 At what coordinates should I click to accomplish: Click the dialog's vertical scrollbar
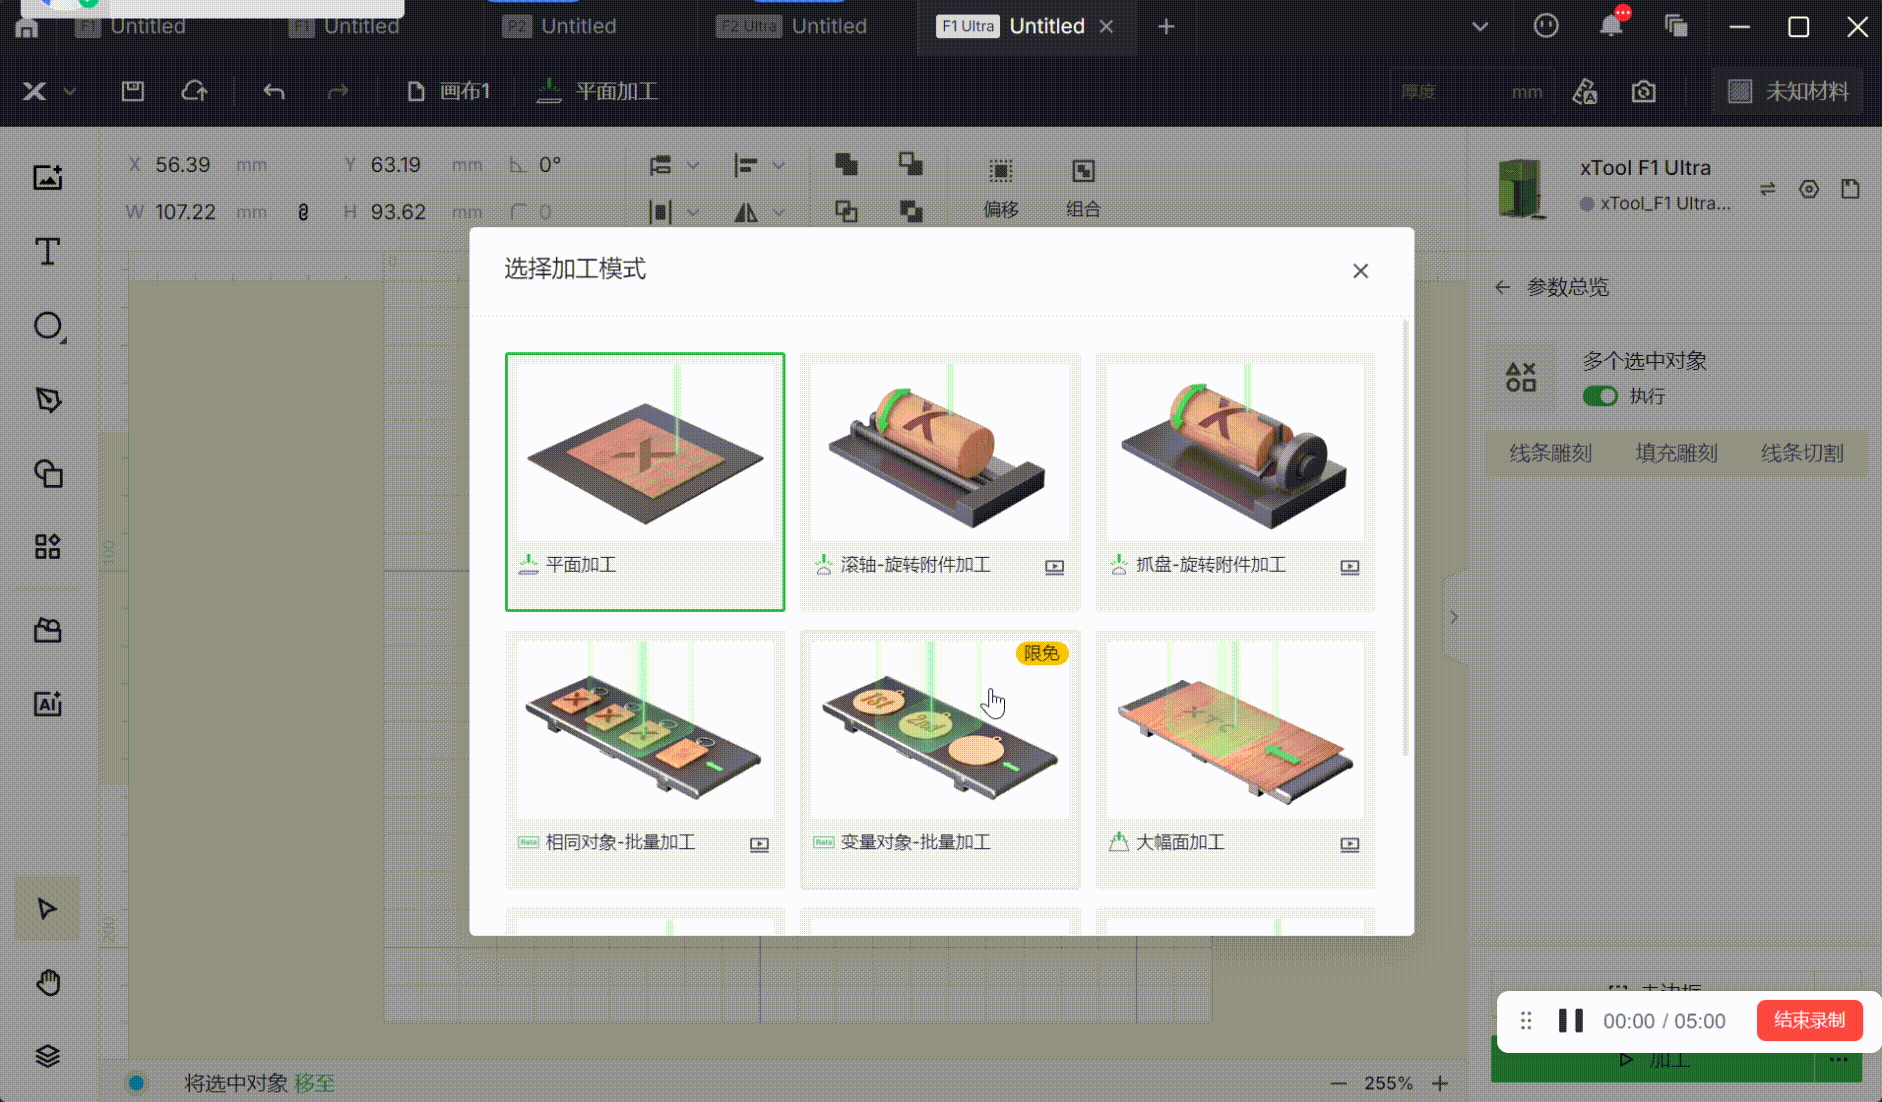click(1405, 538)
